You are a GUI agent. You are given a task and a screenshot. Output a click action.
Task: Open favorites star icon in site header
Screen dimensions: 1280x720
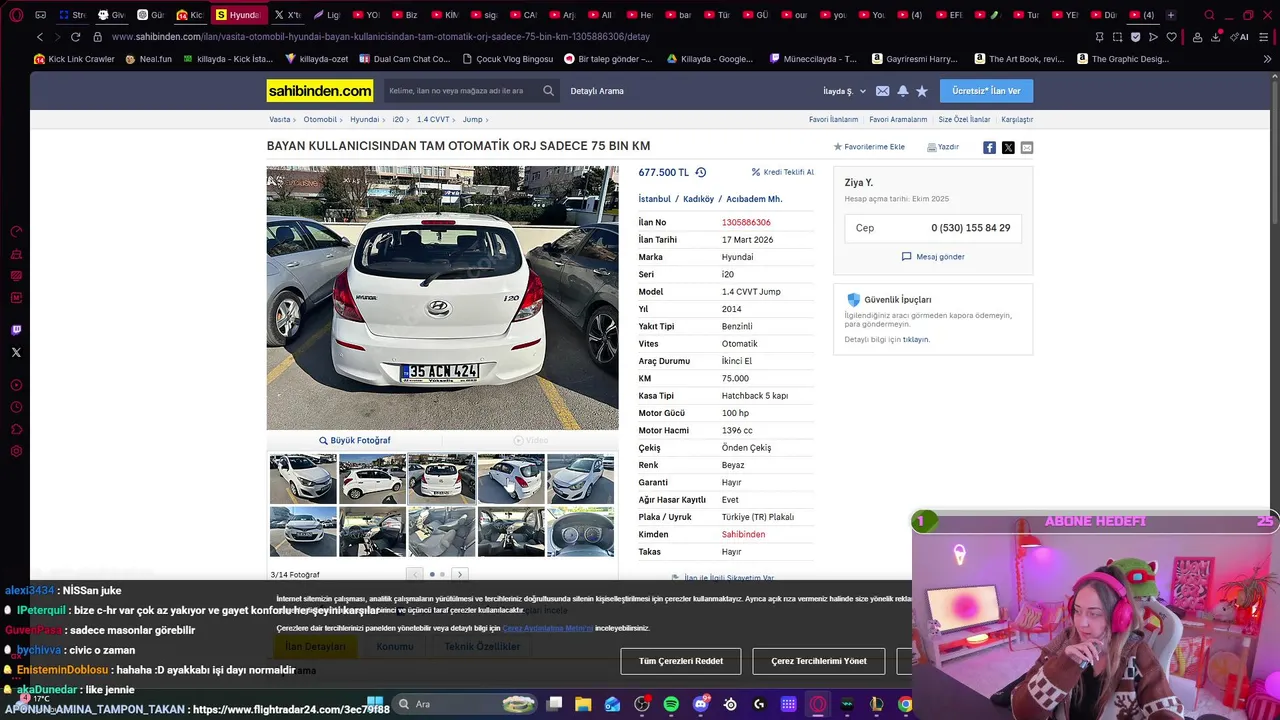(922, 91)
